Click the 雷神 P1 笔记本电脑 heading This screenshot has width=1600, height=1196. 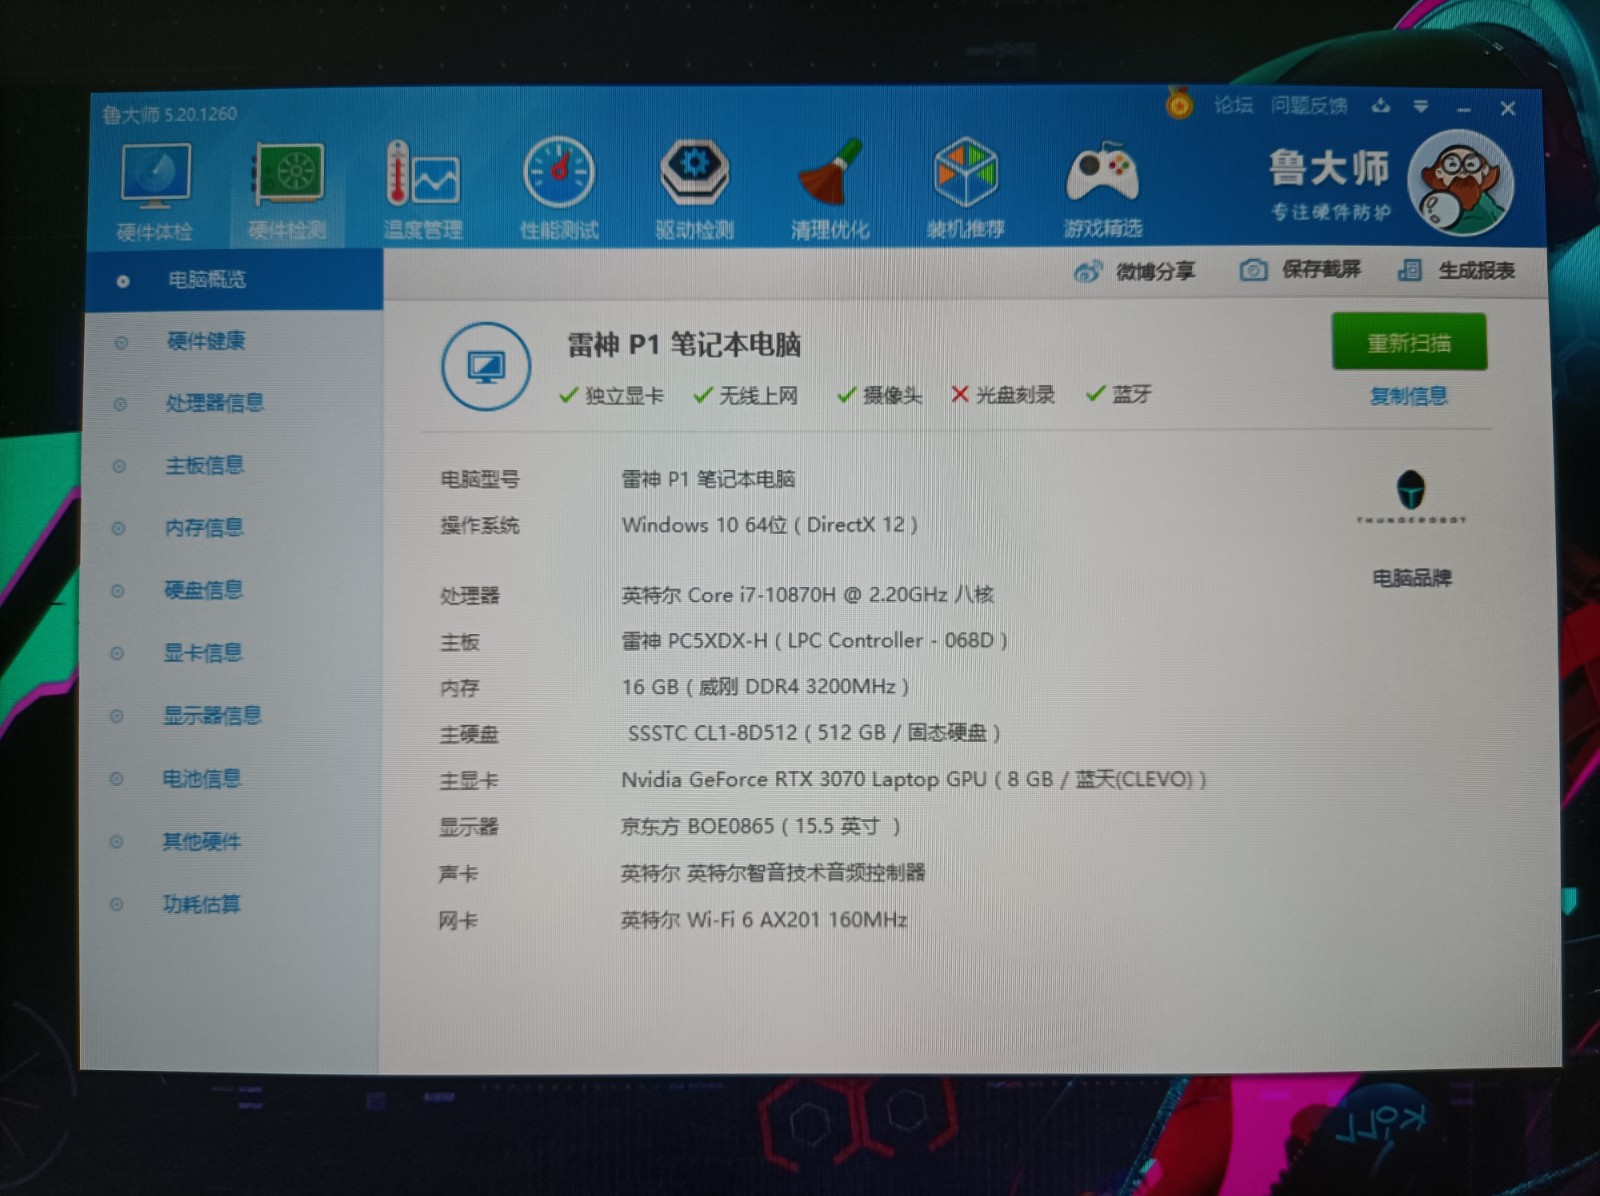pyautogui.click(x=684, y=345)
